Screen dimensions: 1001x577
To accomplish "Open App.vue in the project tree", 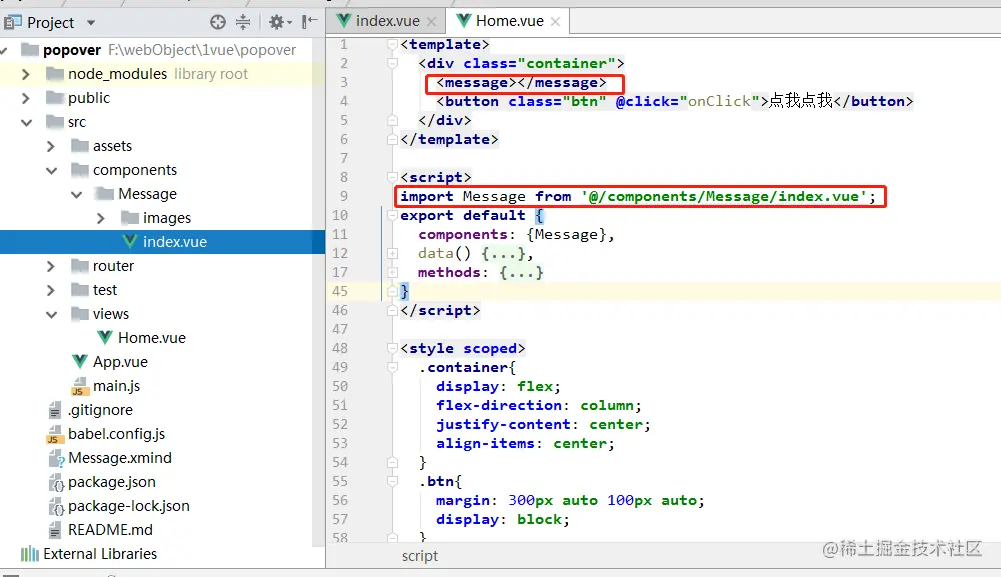I will tap(120, 362).
